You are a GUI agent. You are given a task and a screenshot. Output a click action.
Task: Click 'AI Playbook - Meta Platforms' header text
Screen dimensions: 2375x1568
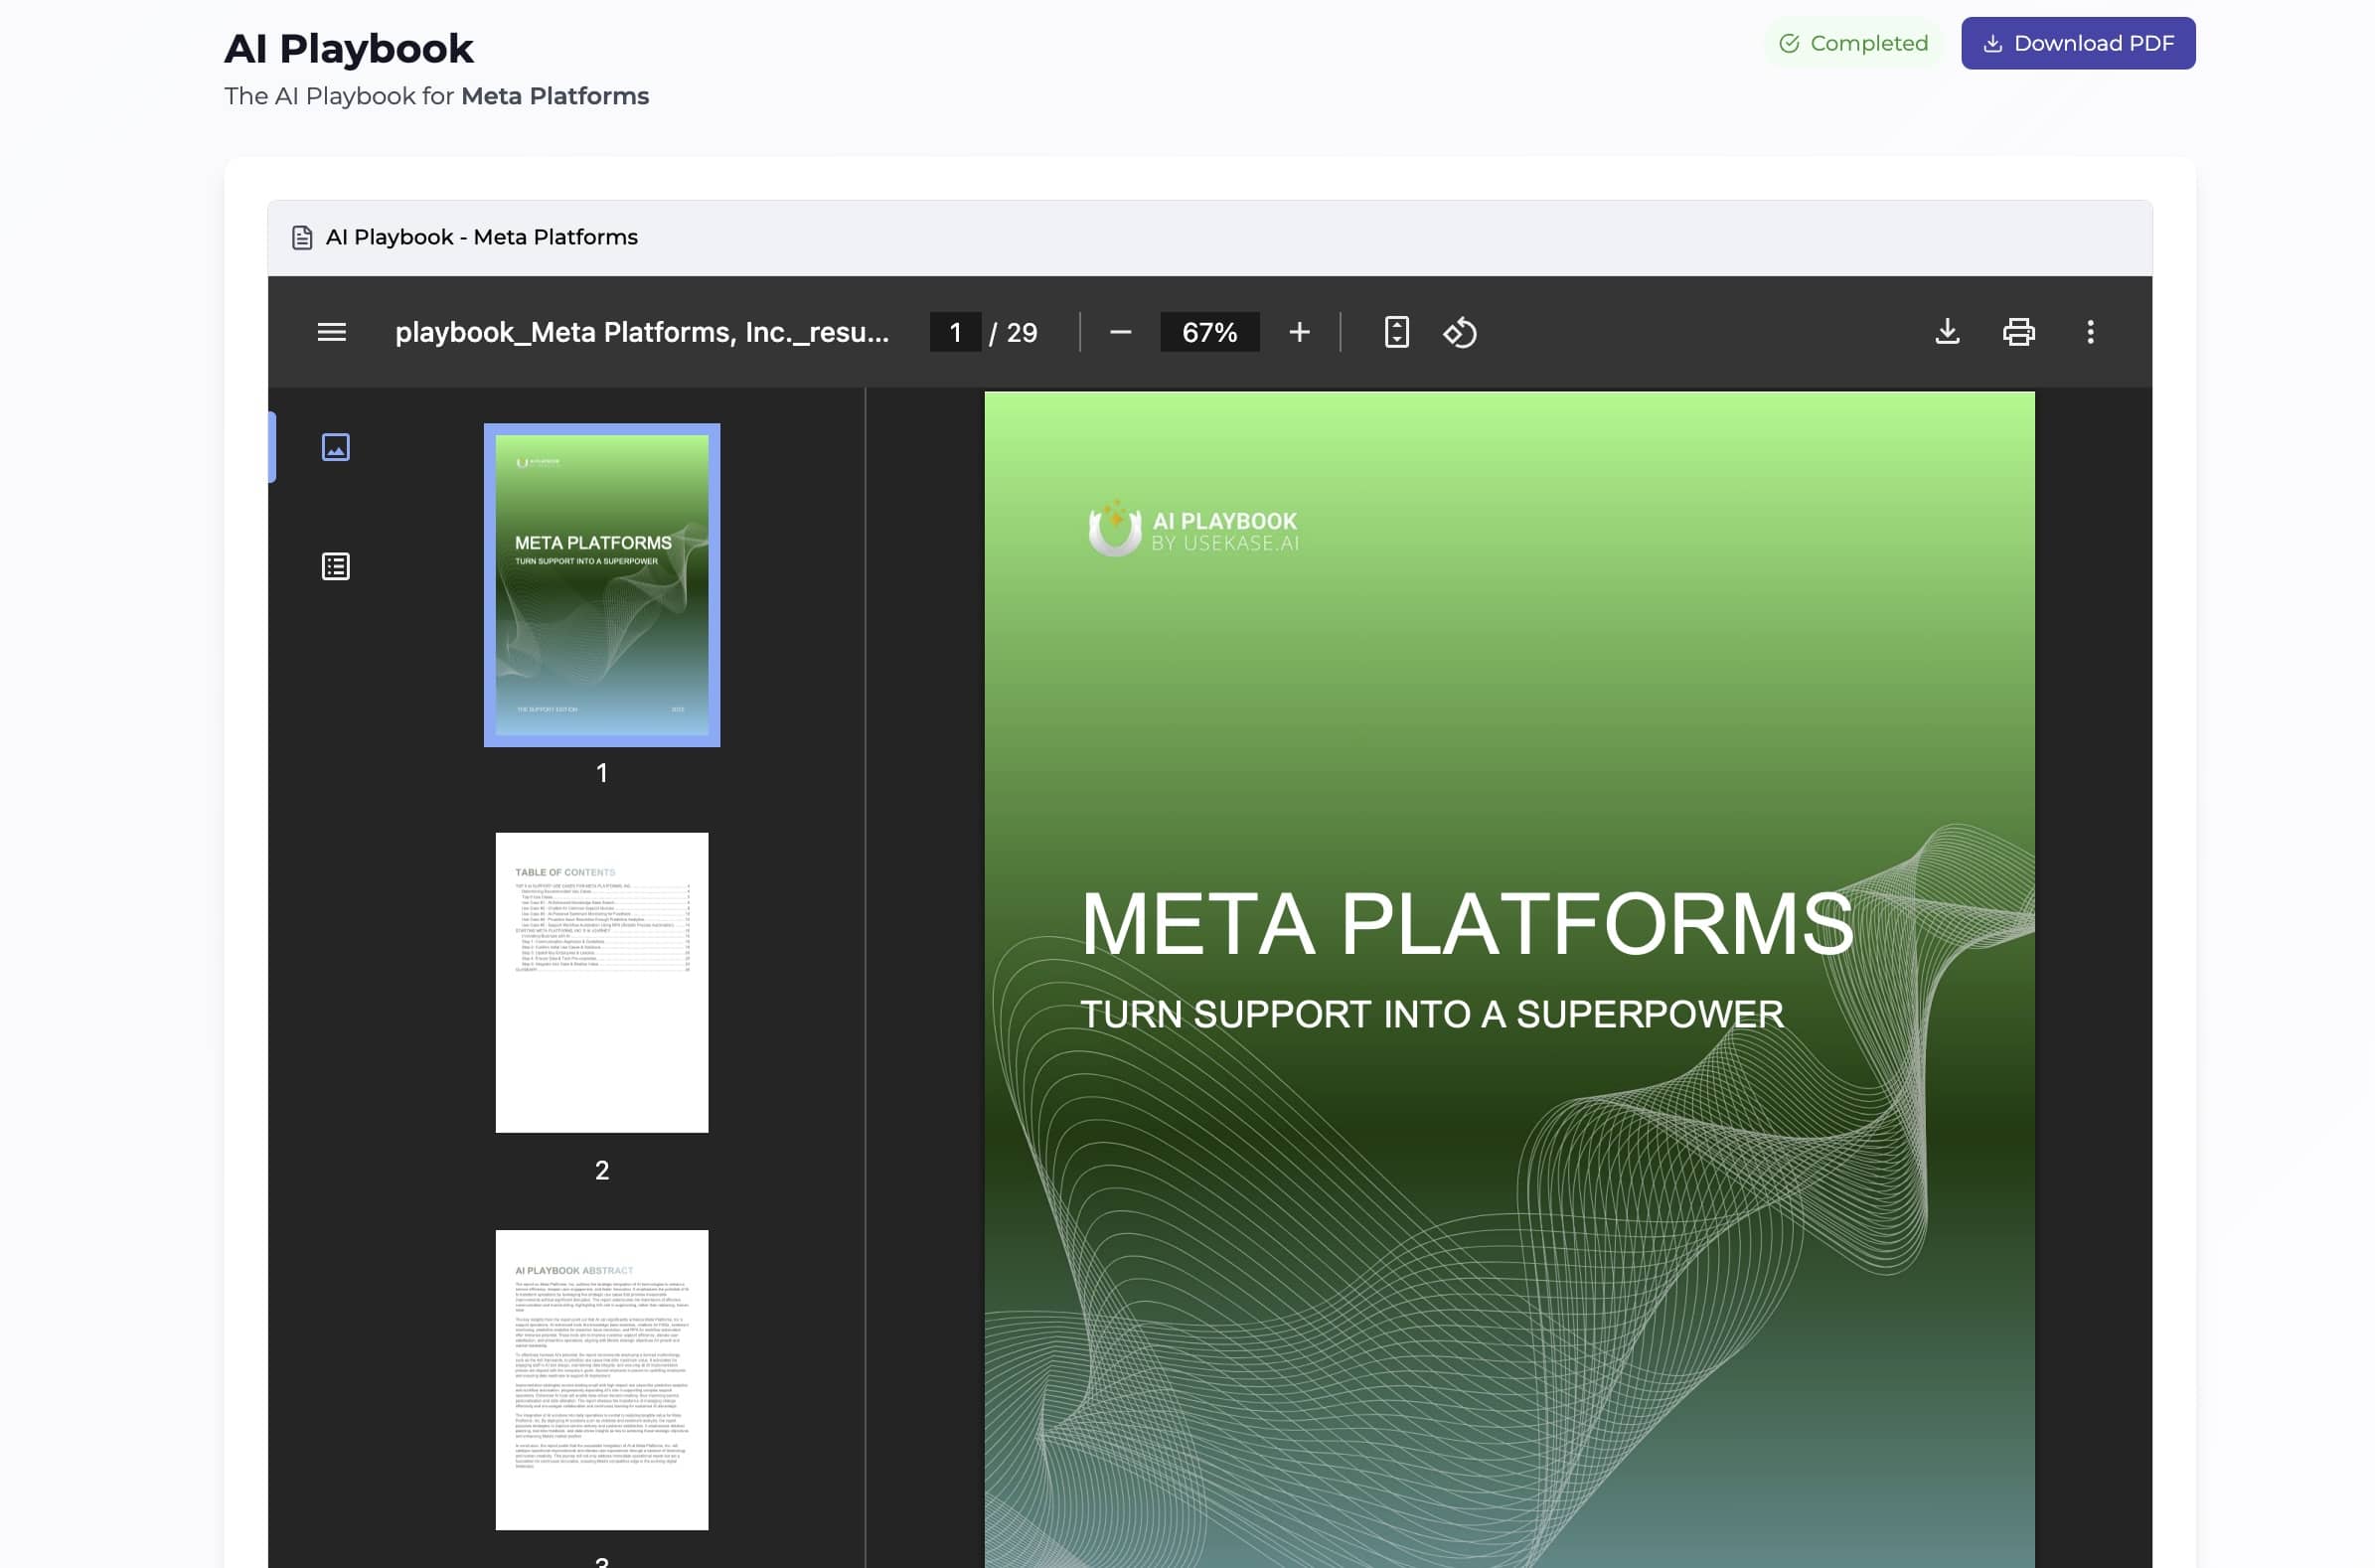pos(482,237)
